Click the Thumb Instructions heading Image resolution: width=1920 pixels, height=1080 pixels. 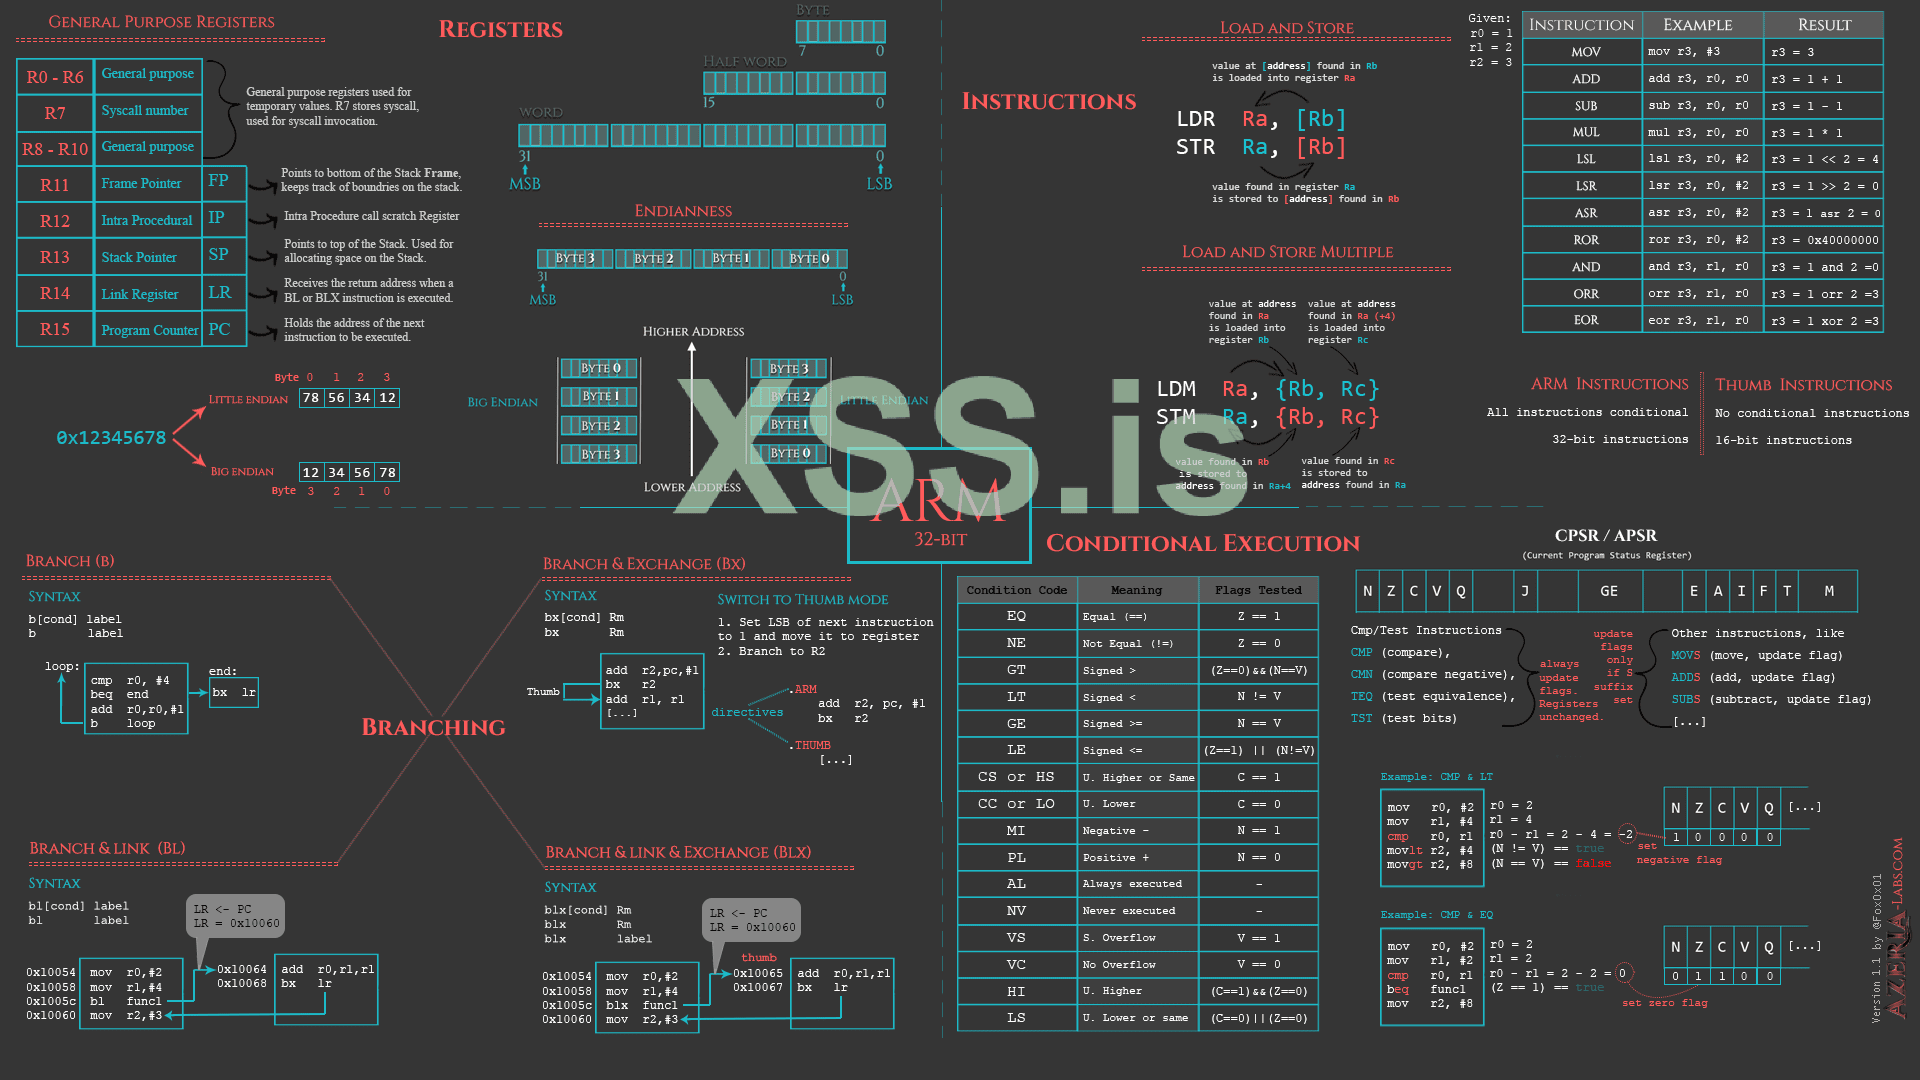tap(1803, 385)
